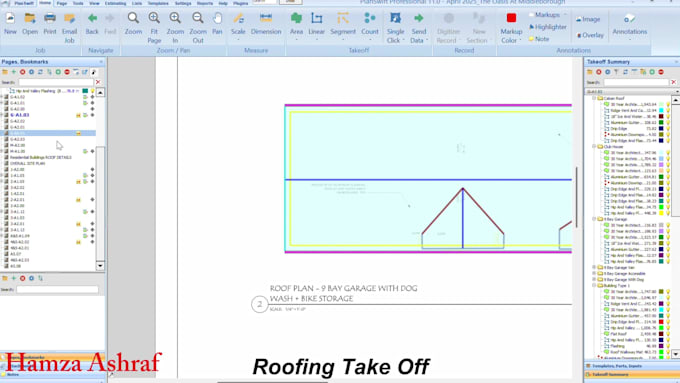Toggle lightbulb for Cabanas Aluminium Downspout item
The image size is (680, 383).
(x=668, y=135)
